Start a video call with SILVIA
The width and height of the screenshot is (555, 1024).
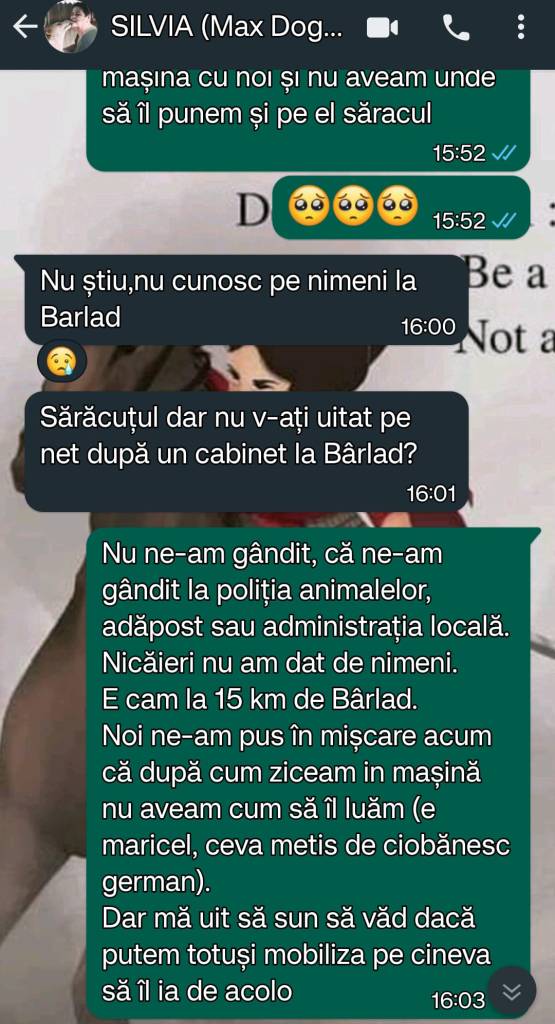point(382,27)
